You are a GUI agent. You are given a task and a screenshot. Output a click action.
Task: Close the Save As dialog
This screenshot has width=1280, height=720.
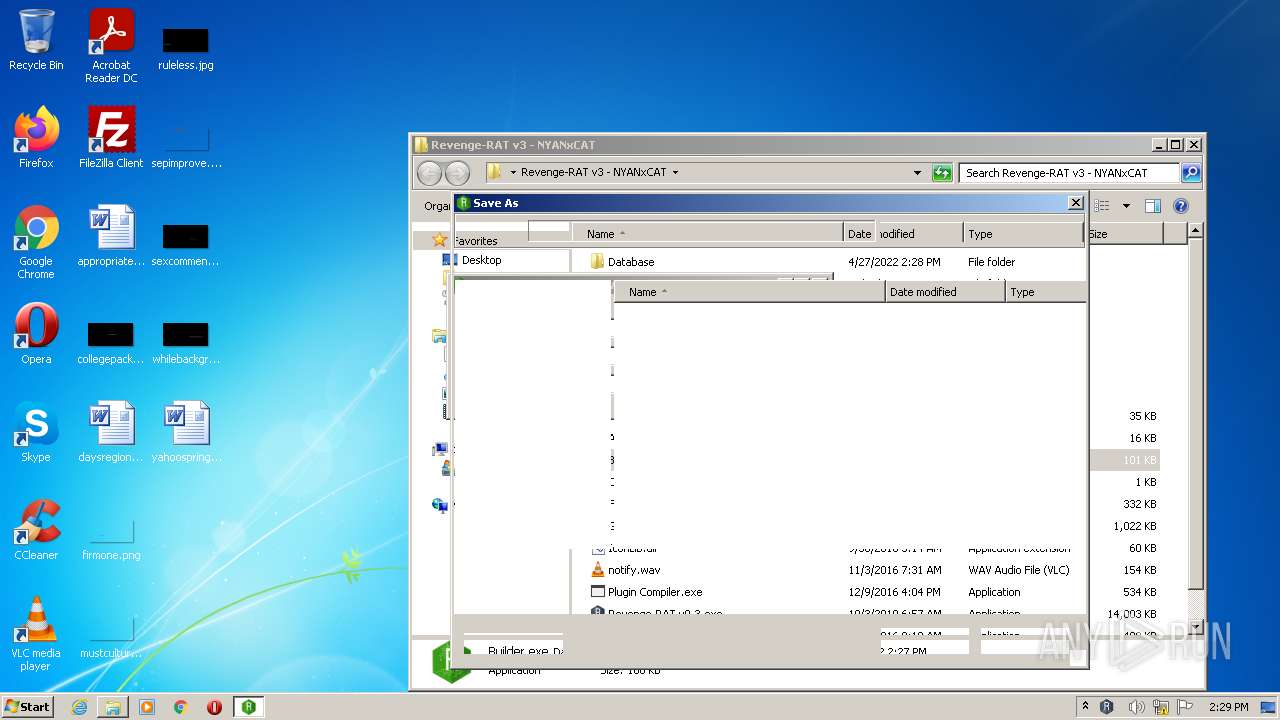[1076, 203]
